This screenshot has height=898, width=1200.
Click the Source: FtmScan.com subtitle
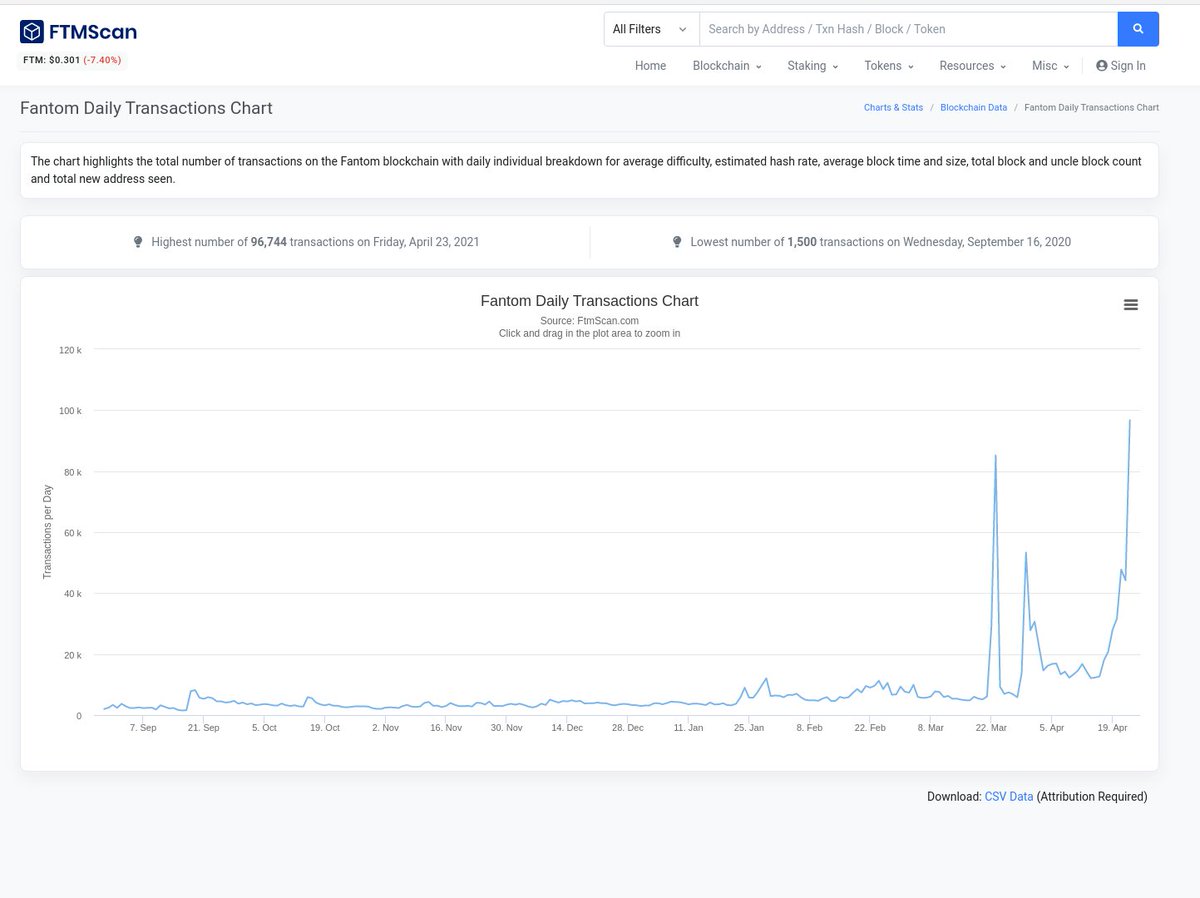tap(589, 321)
